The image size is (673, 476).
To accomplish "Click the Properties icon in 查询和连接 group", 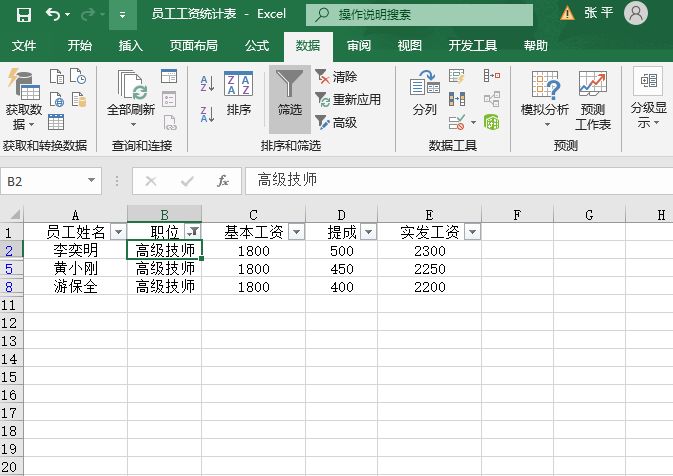I will click(169, 99).
